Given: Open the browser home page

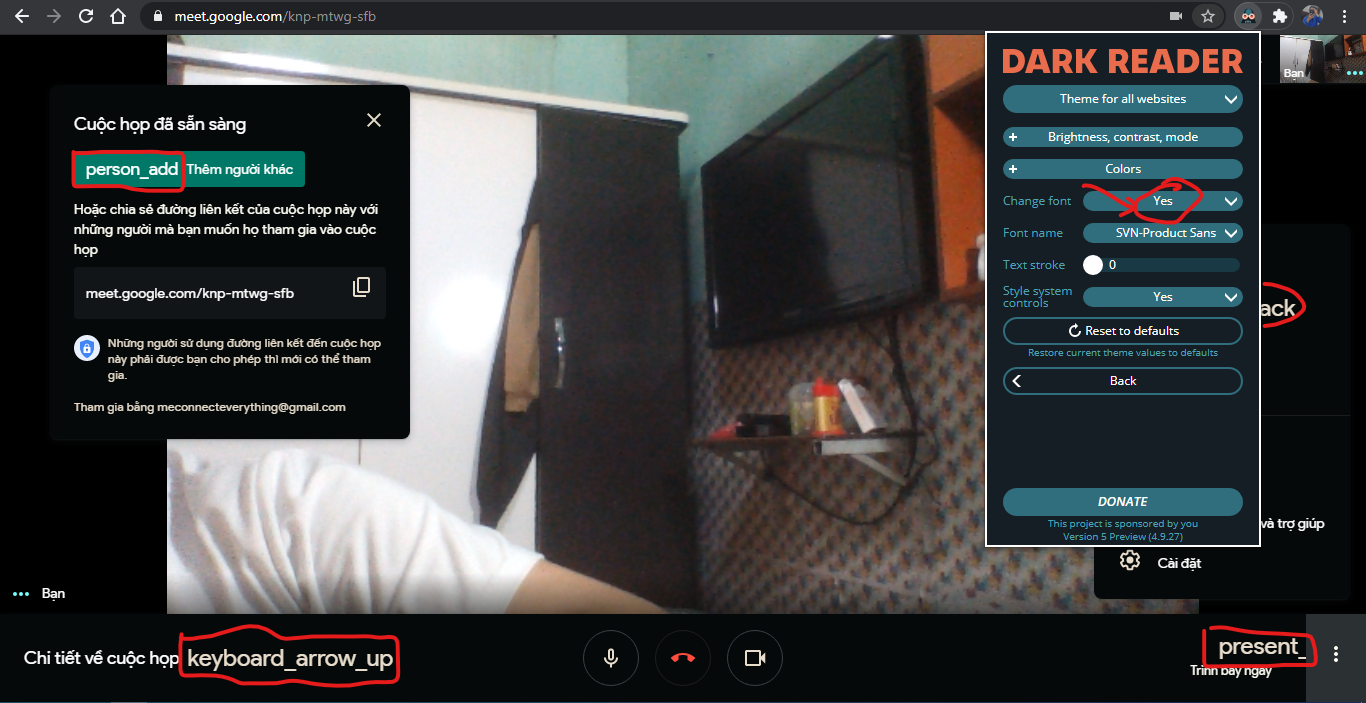Looking at the screenshot, I should pyautogui.click(x=118, y=16).
